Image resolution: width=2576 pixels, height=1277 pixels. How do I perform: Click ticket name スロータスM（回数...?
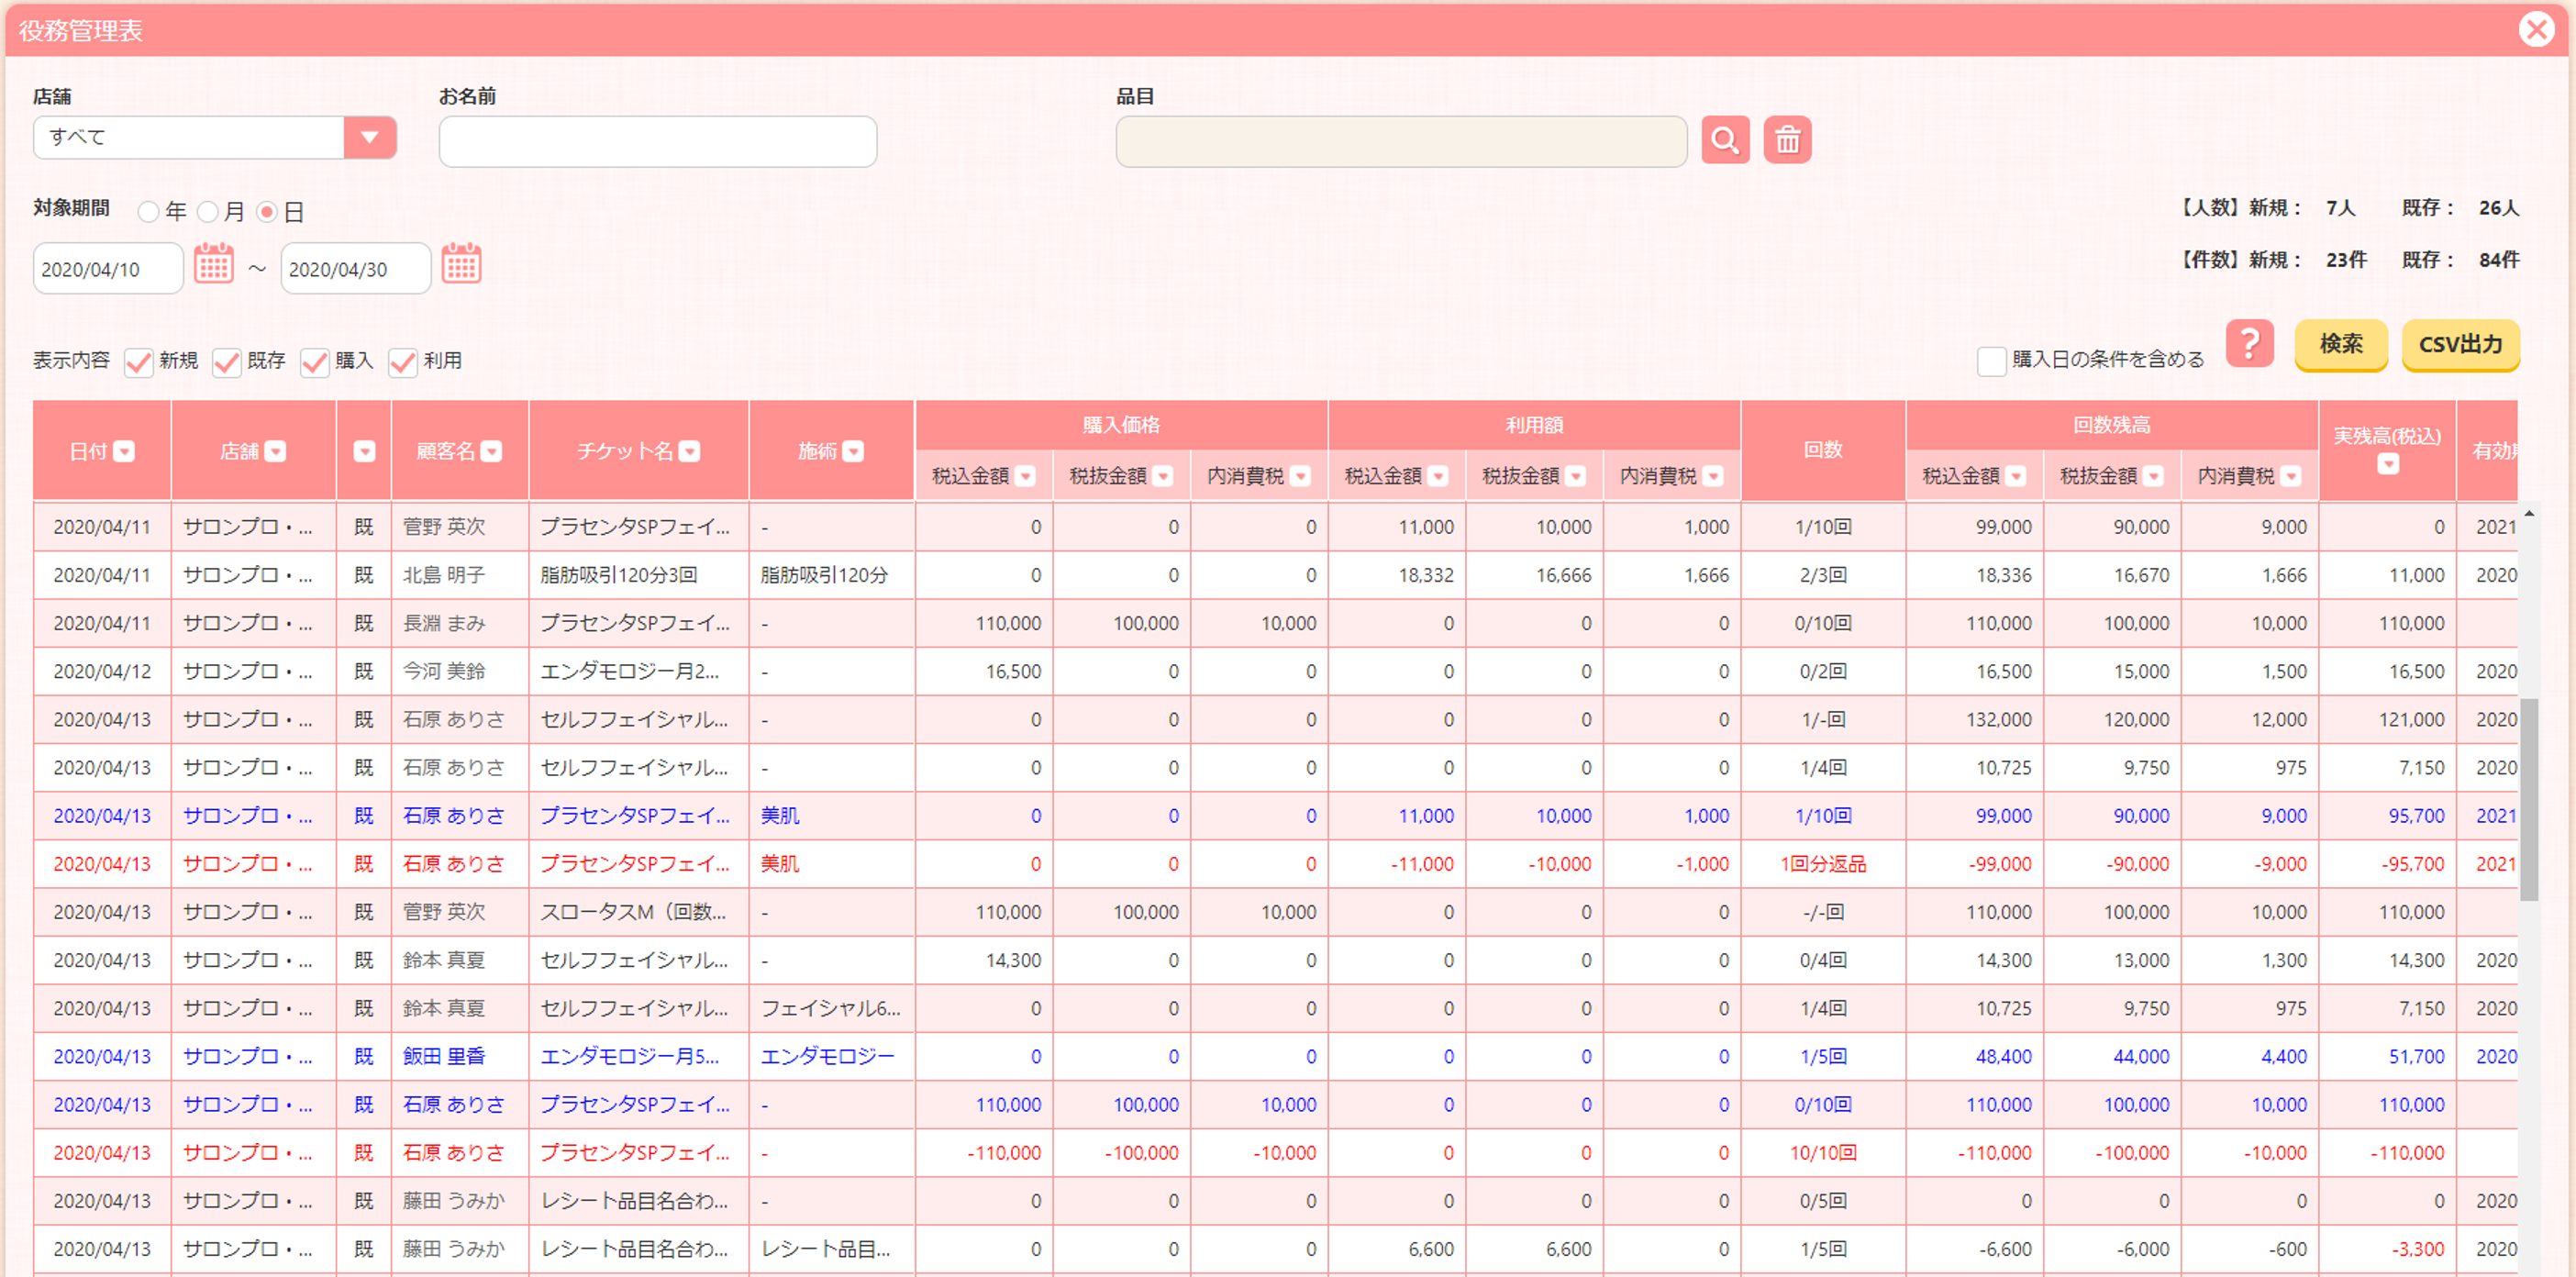pyautogui.click(x=634, y=913)
